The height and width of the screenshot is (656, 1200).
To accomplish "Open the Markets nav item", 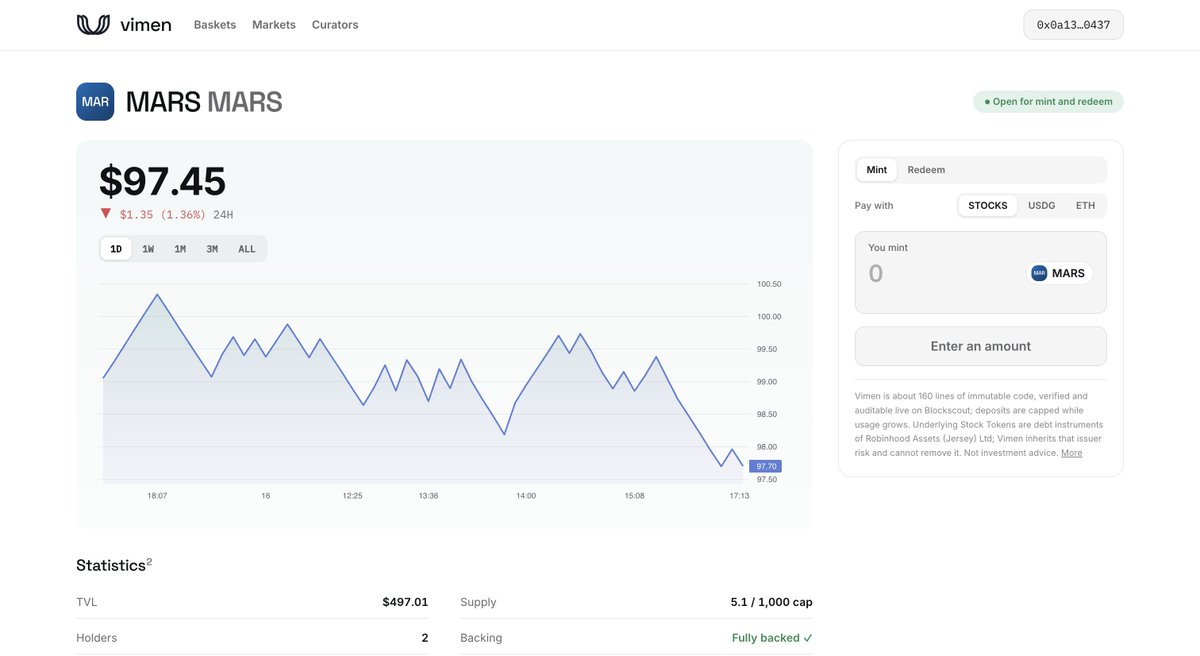I will [x=274, y=25].
